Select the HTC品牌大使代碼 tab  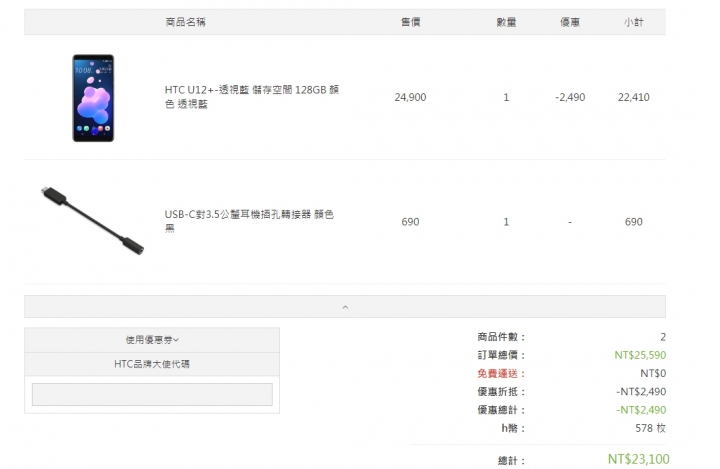[152, 364]
